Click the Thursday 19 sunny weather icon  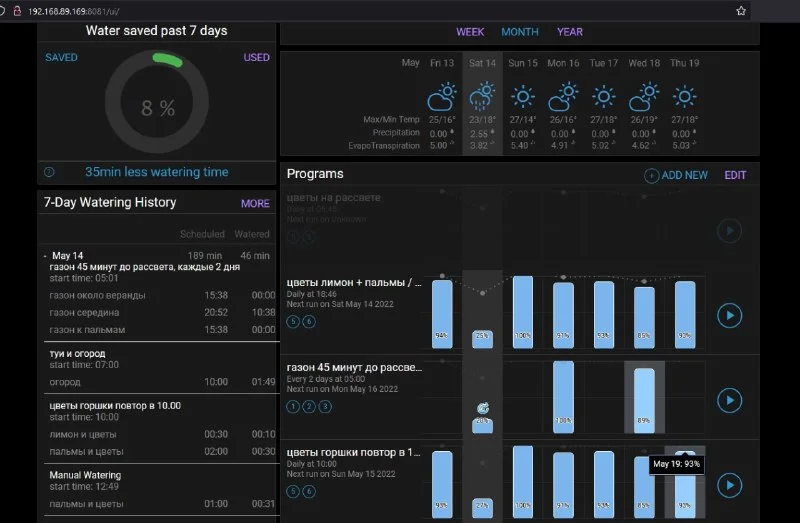(685, 97)
